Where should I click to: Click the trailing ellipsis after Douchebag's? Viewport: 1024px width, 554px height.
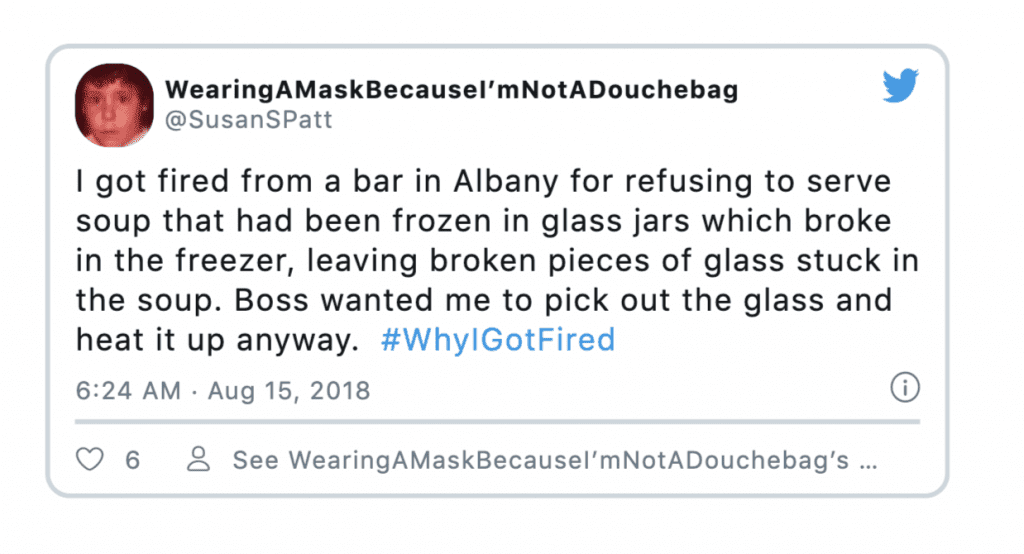(x=869, y=465)
